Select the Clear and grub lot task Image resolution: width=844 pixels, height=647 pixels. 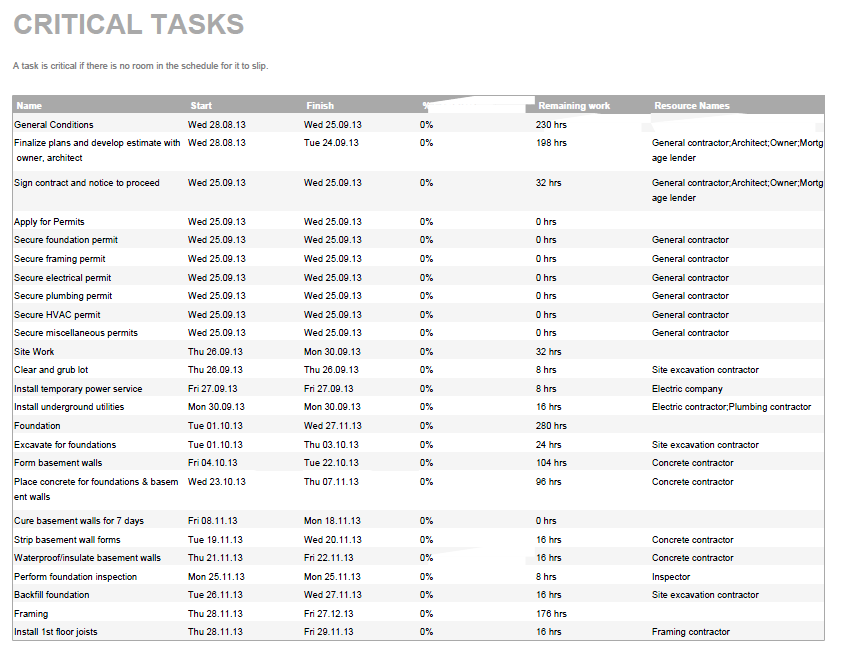pos(51,370)
